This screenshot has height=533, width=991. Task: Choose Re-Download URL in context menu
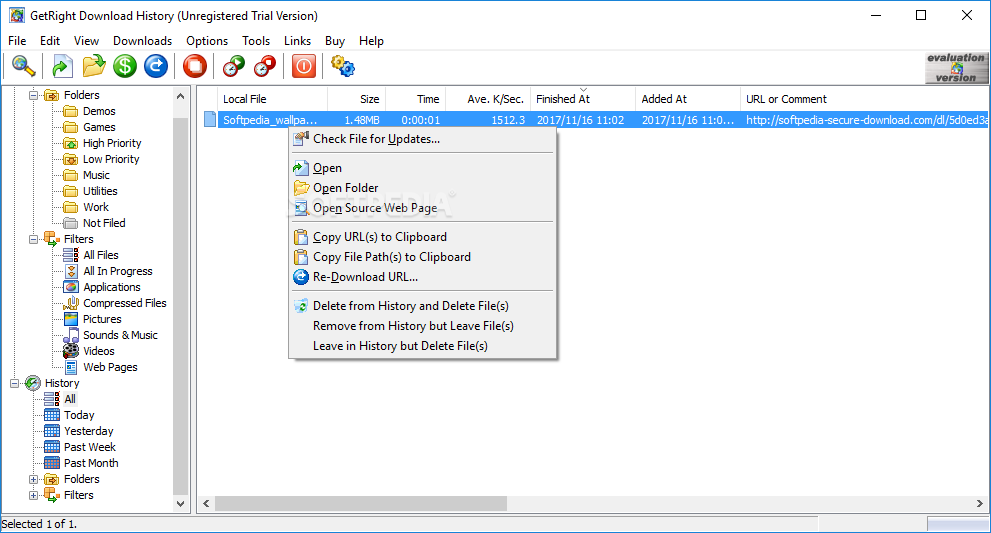click(x=422, y=277)
